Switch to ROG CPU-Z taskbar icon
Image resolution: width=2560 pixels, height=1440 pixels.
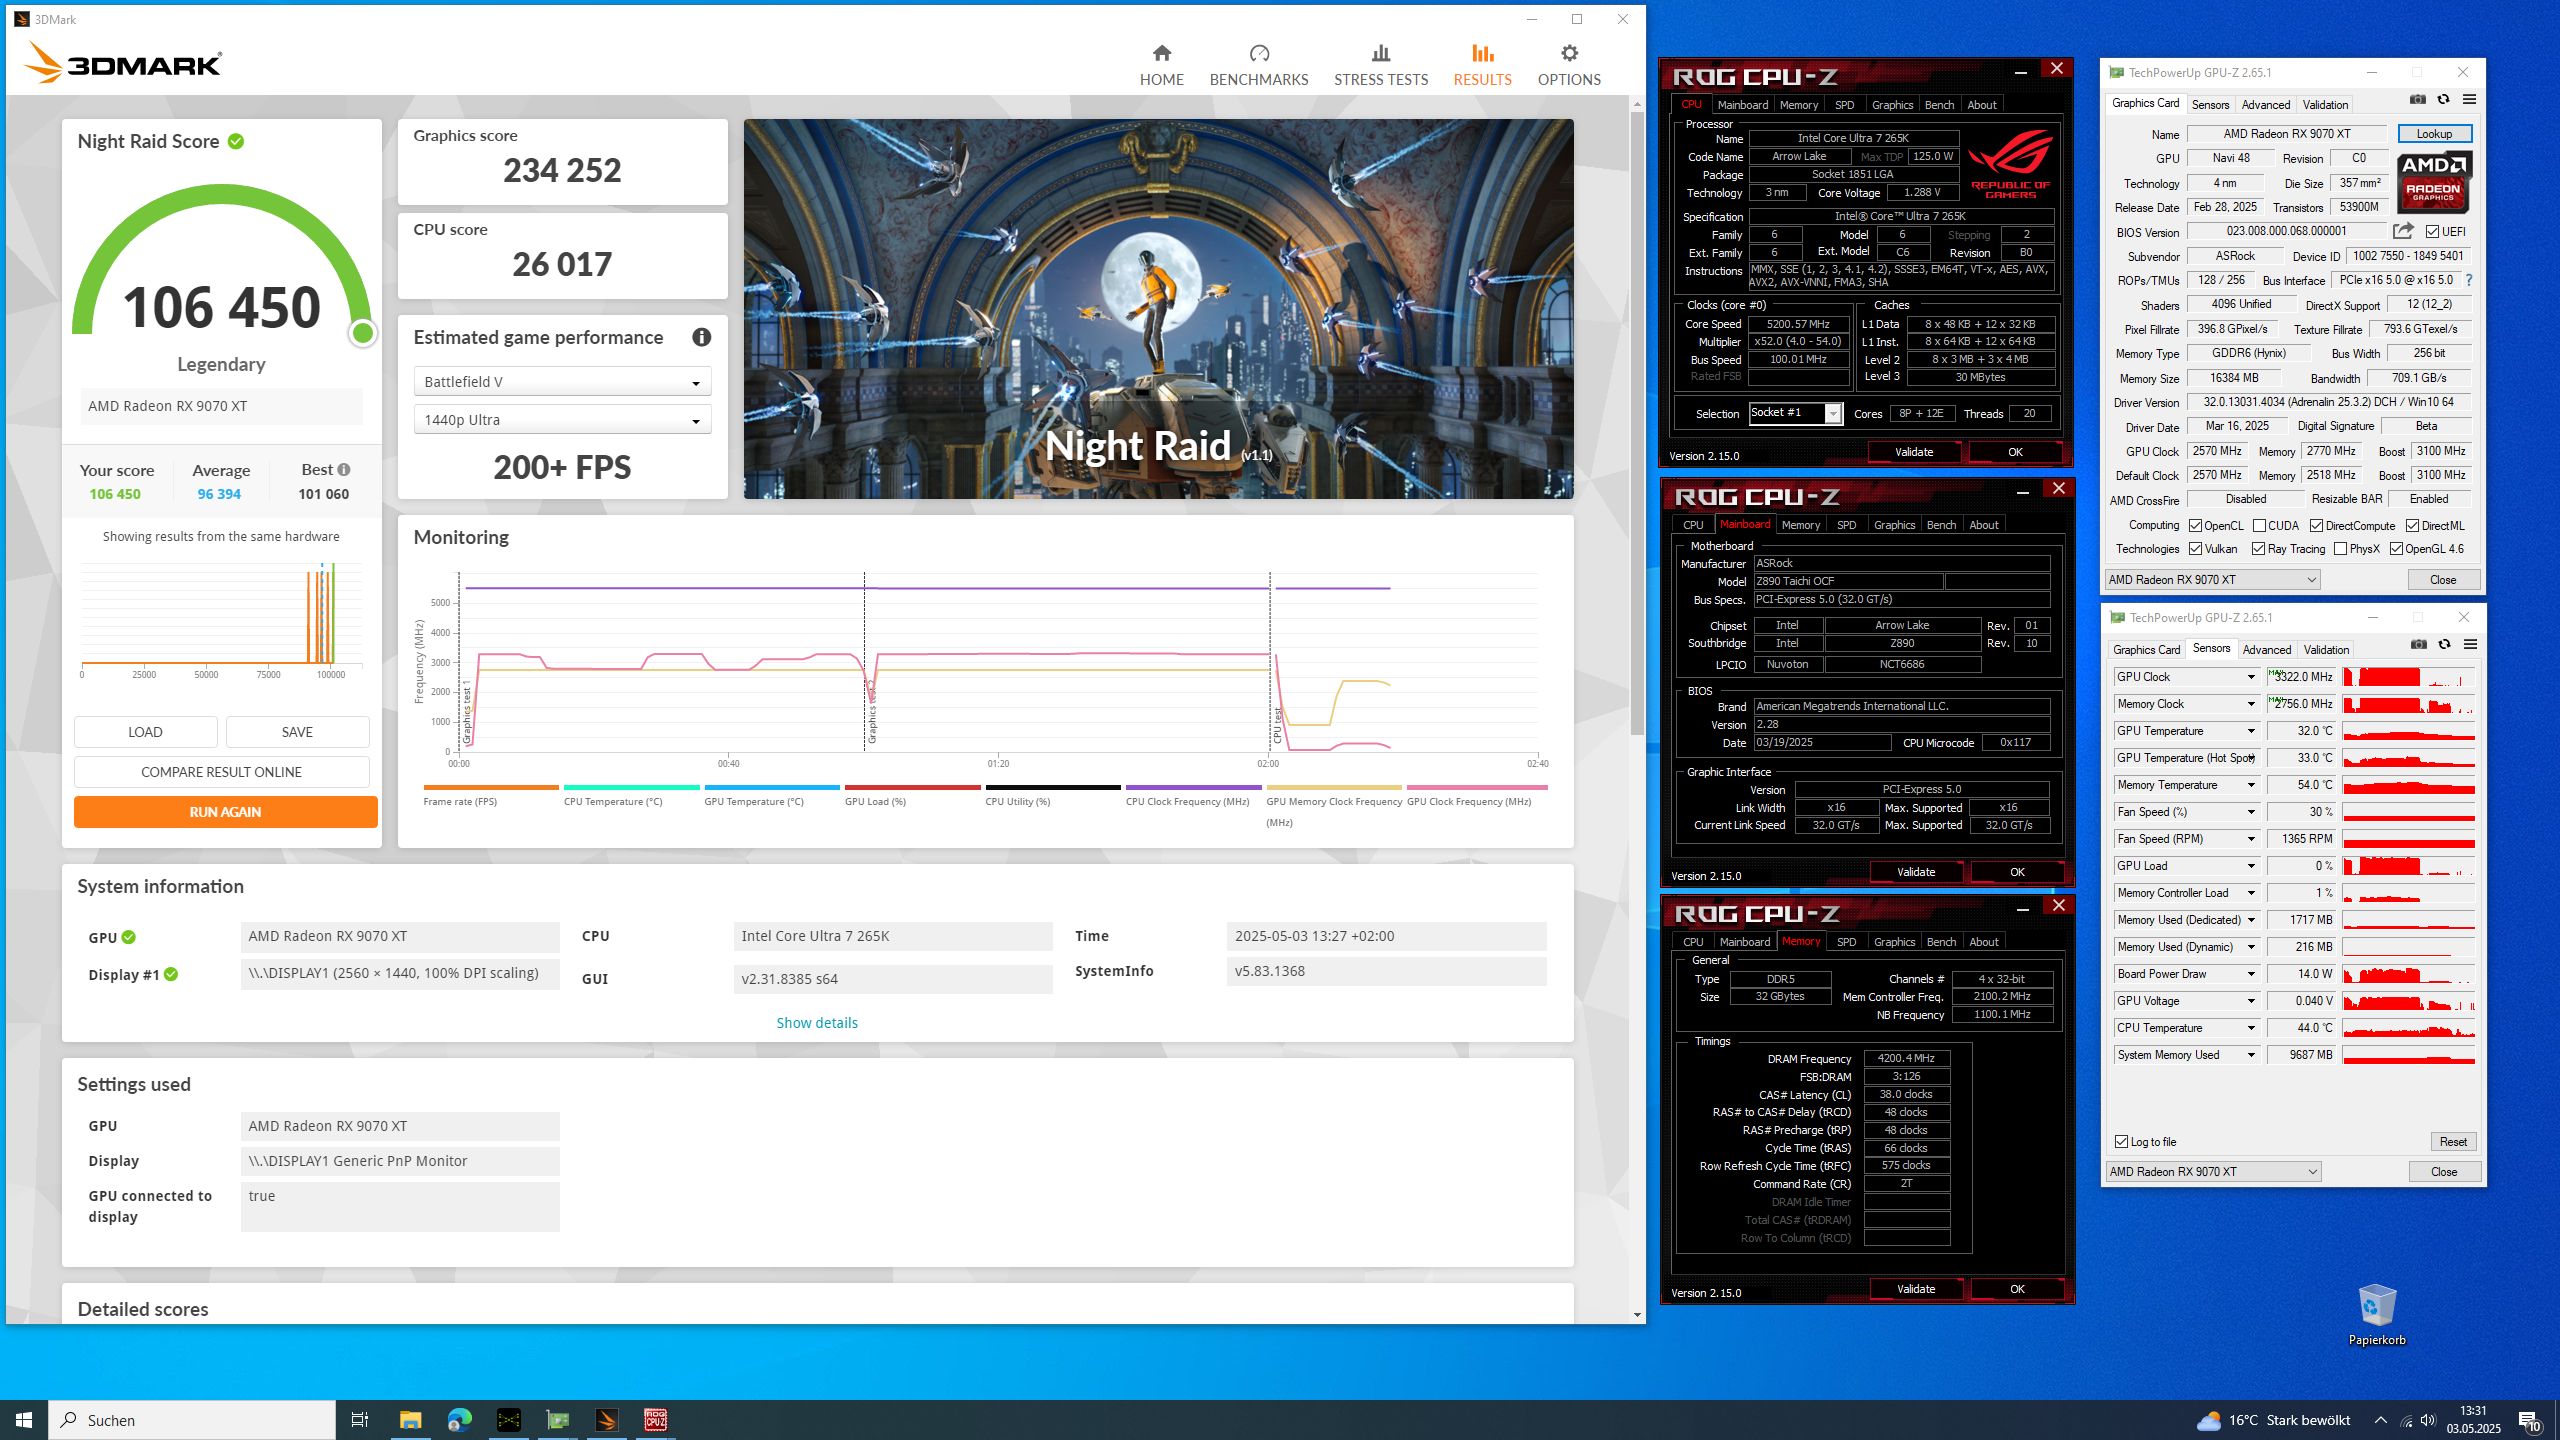(655, 1420)
